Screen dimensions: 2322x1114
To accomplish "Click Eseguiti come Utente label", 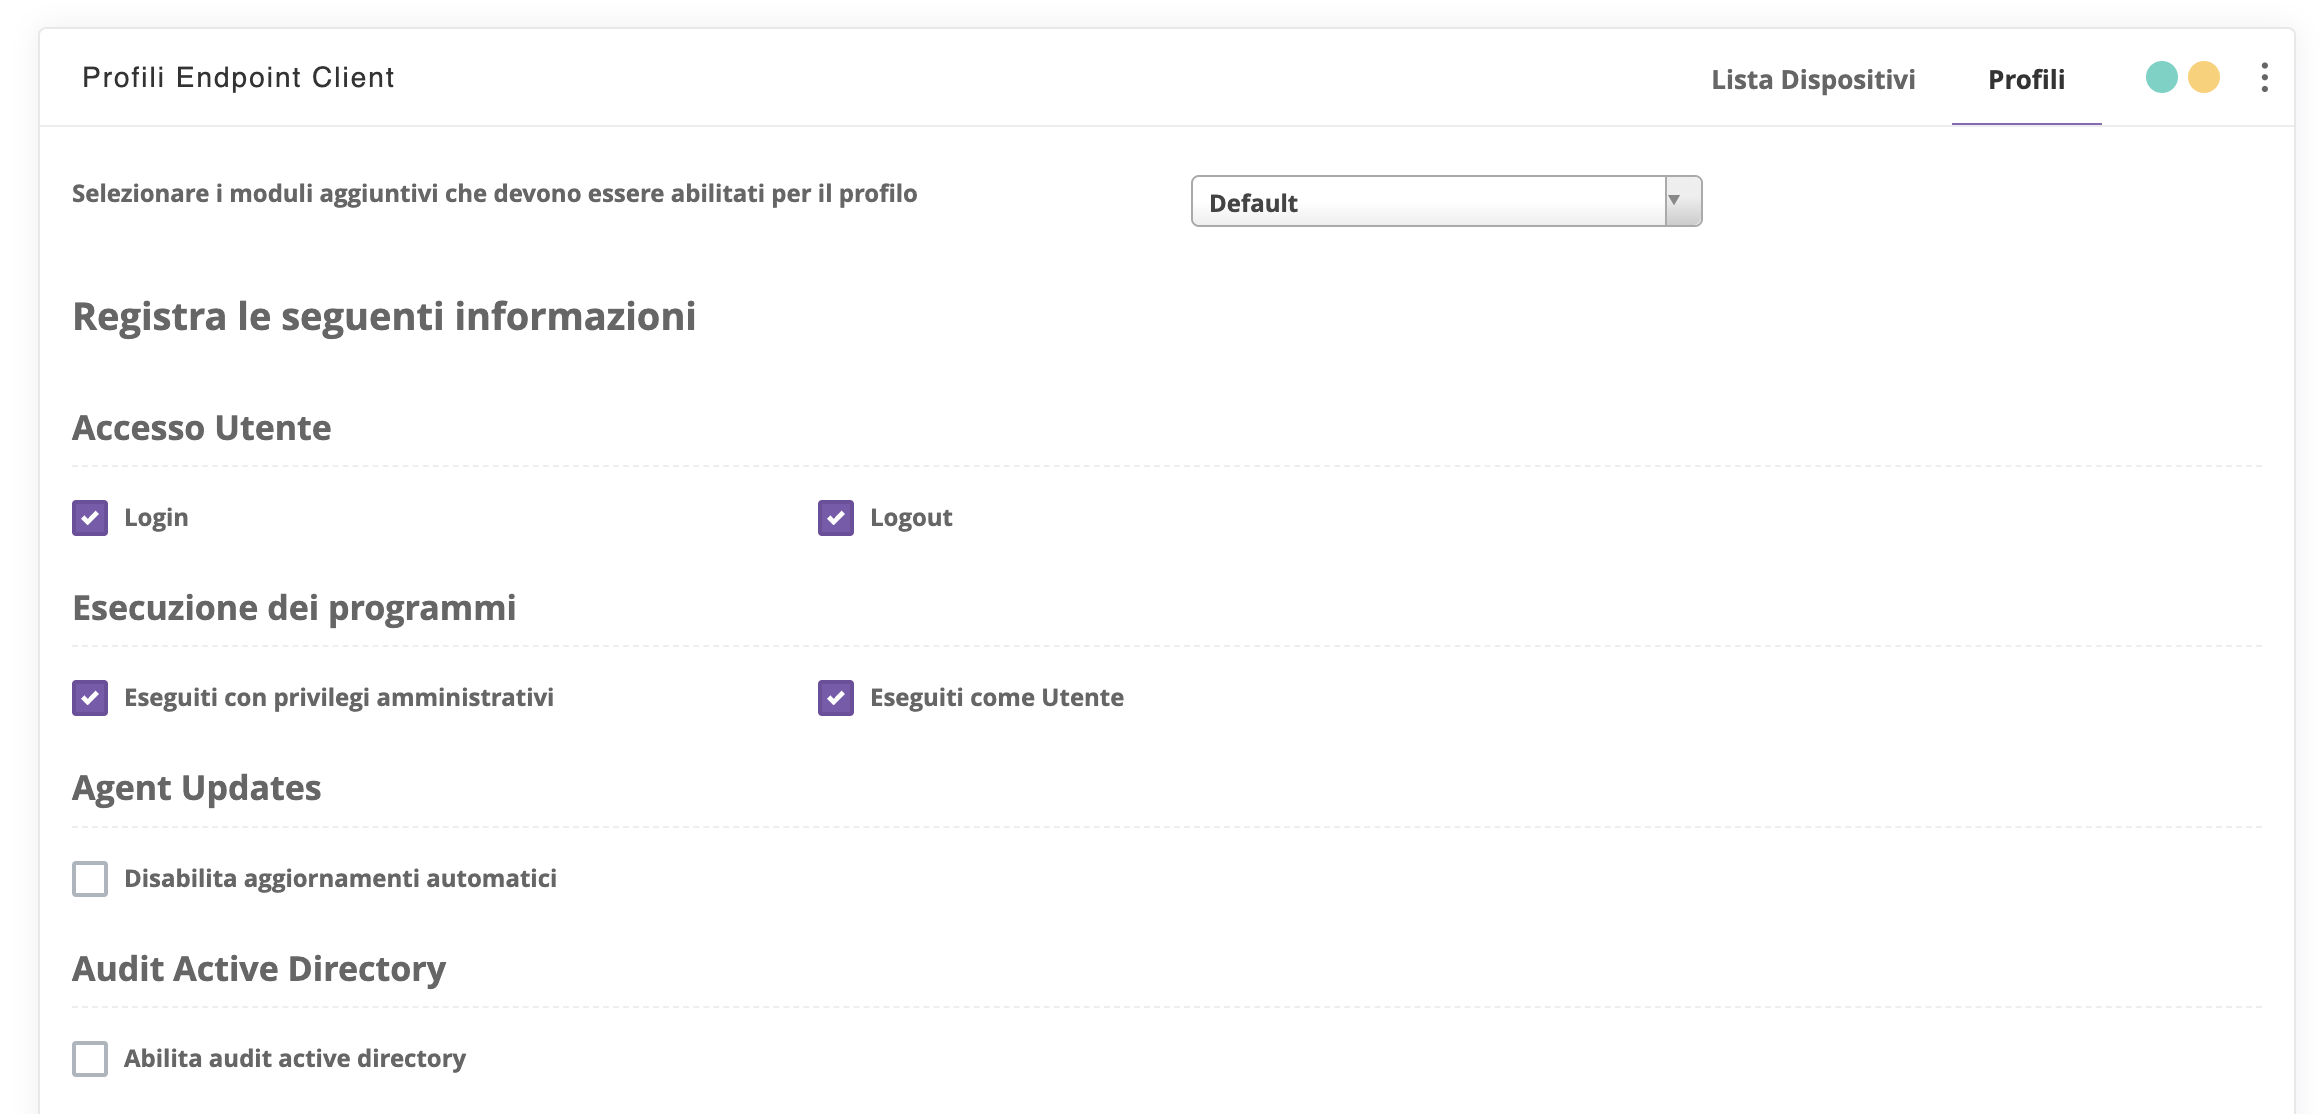I will (x=996, y=698).
